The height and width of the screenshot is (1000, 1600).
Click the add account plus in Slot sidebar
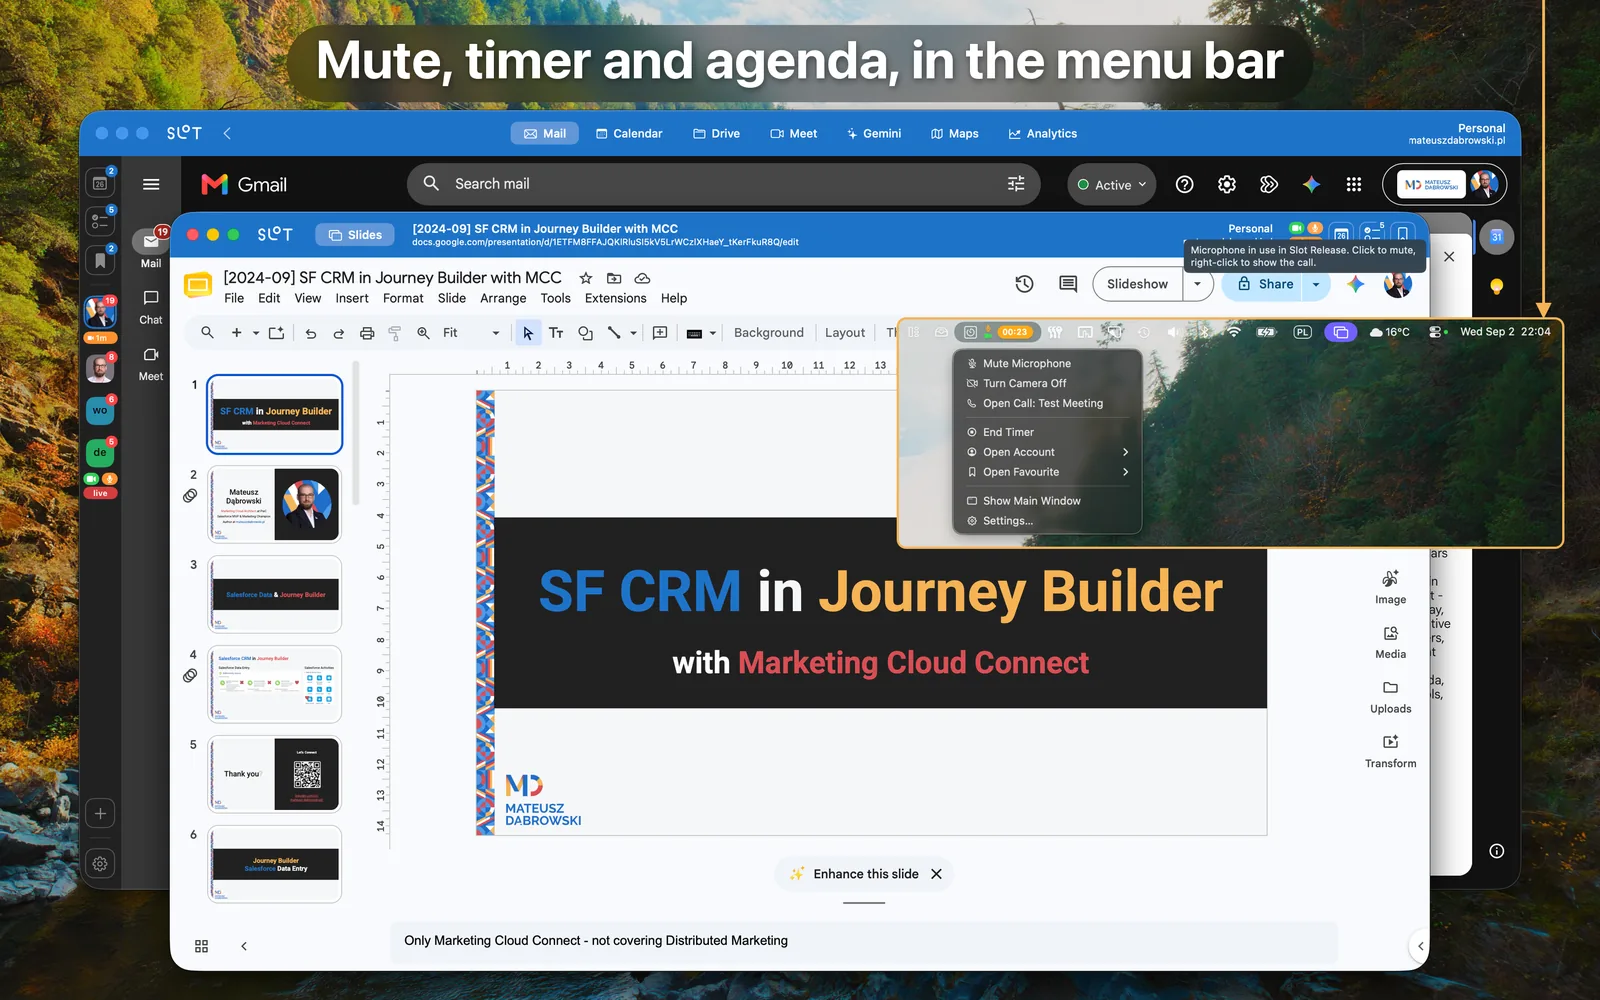[100, 813]
